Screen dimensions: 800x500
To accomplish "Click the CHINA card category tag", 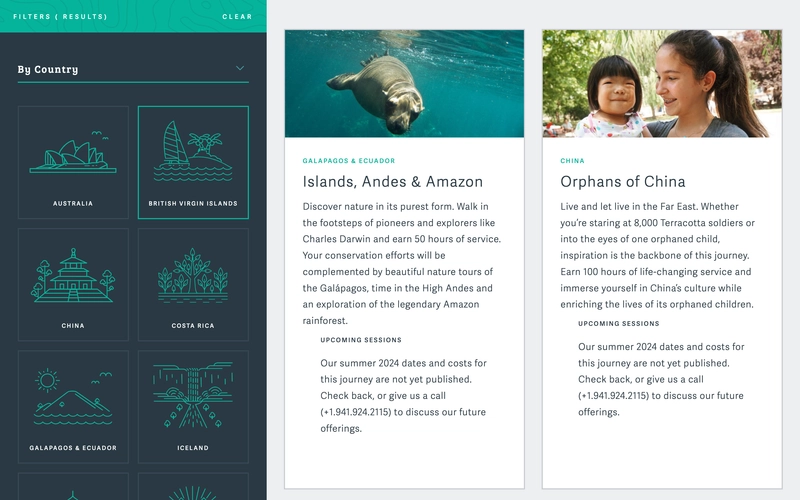I will tap(572, 161).
